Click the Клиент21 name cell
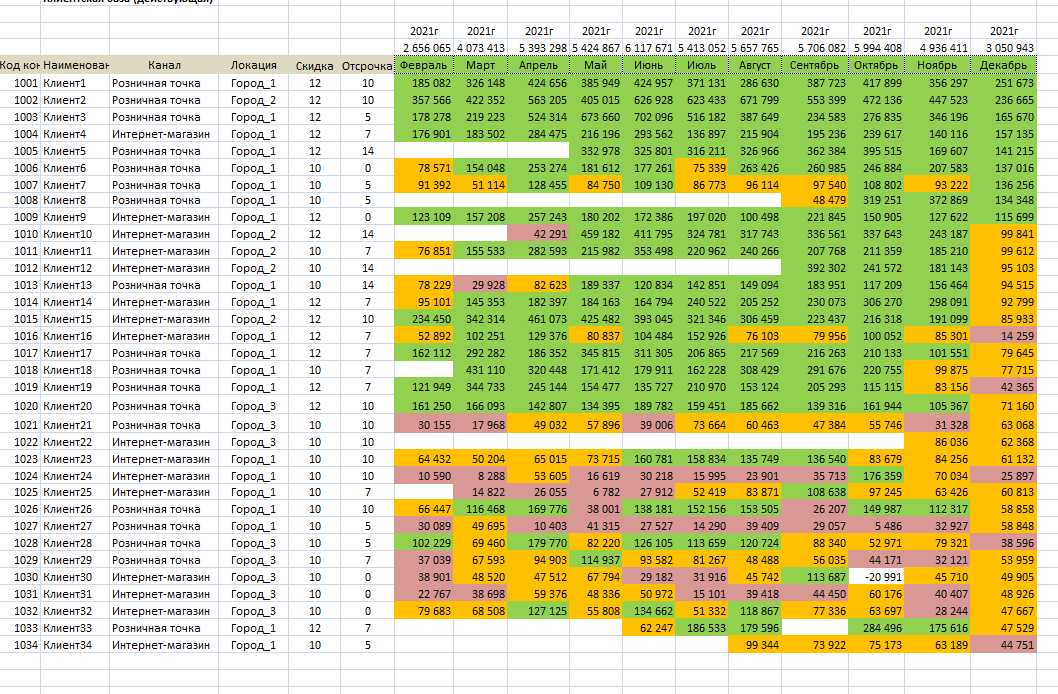Image resolution: width=1058 pixels, height=694 pixels. [x=75, y=425]
